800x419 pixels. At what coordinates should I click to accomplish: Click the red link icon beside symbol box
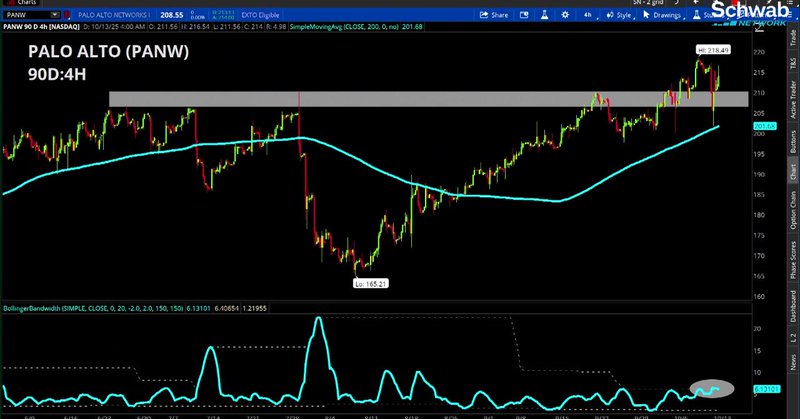click(67, 15)
